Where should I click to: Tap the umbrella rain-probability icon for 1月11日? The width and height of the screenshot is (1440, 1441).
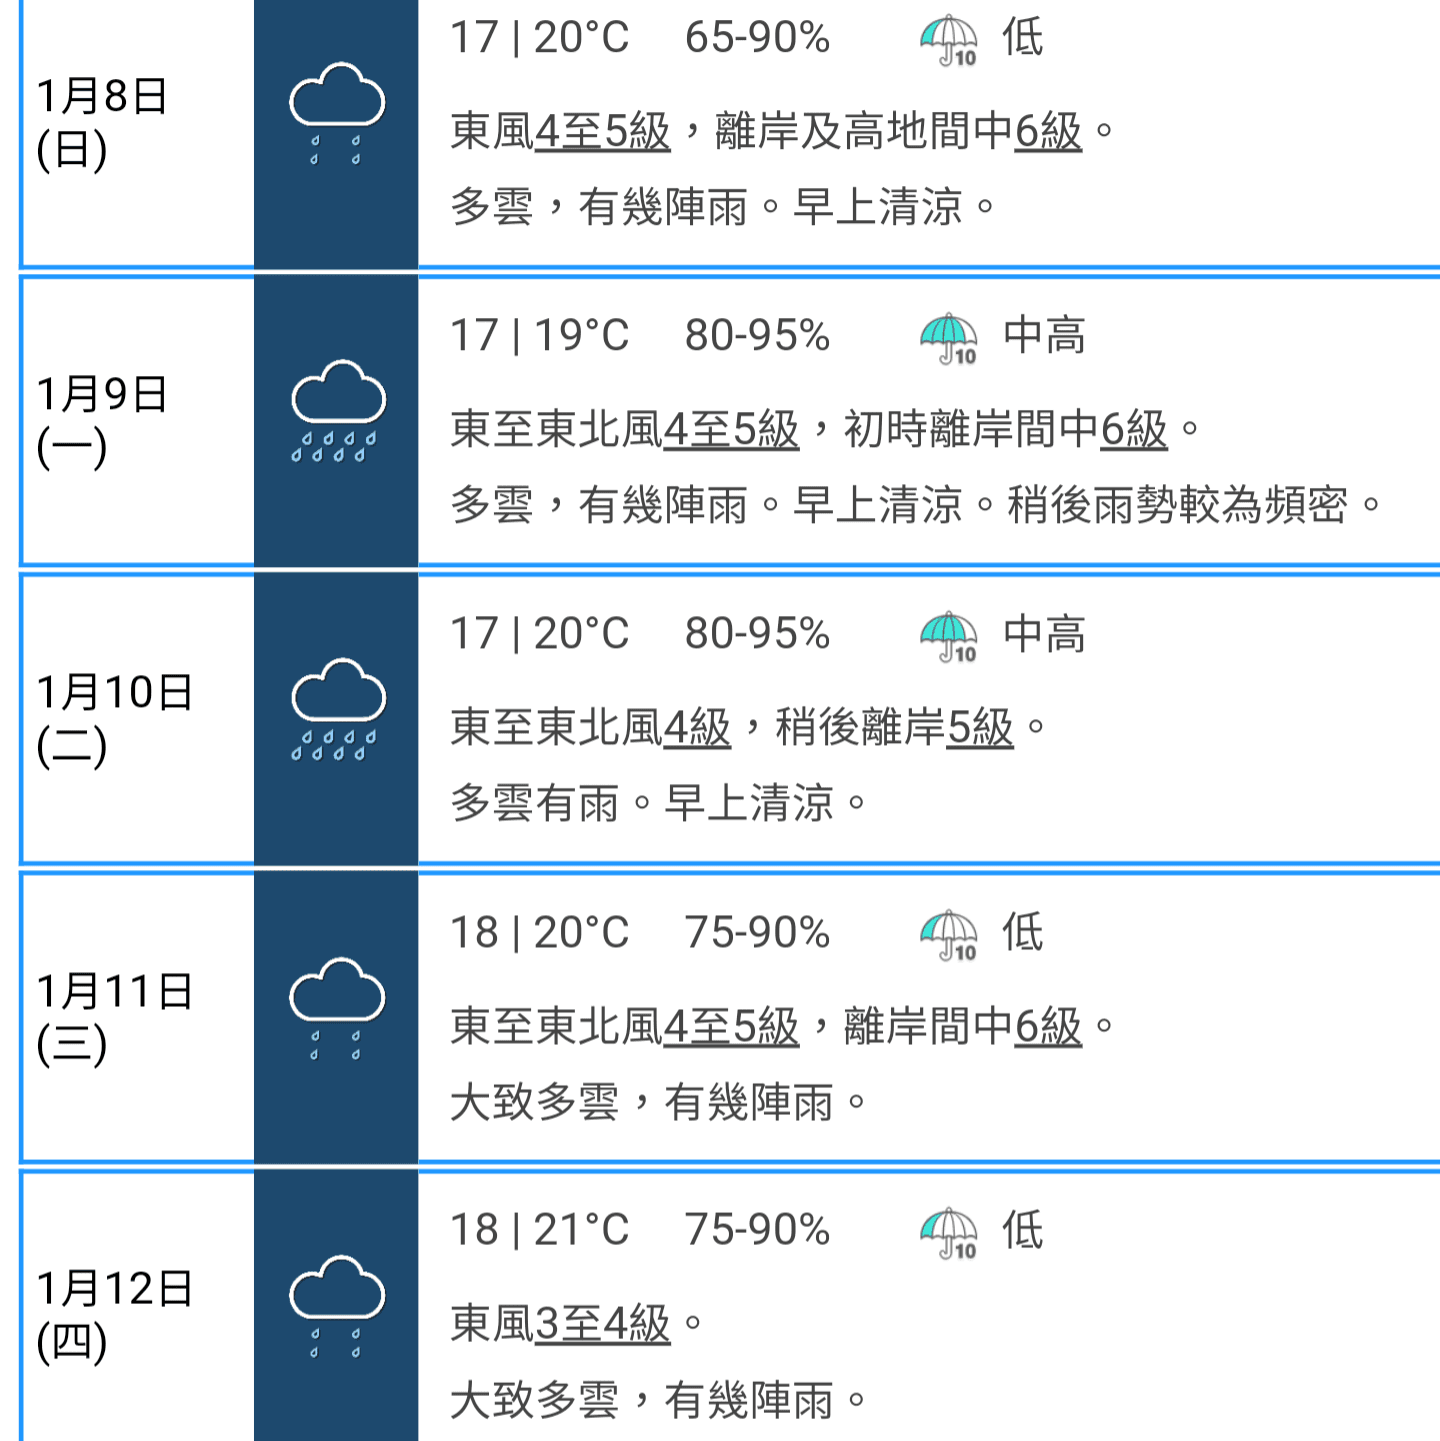click(x=948, y=936)
